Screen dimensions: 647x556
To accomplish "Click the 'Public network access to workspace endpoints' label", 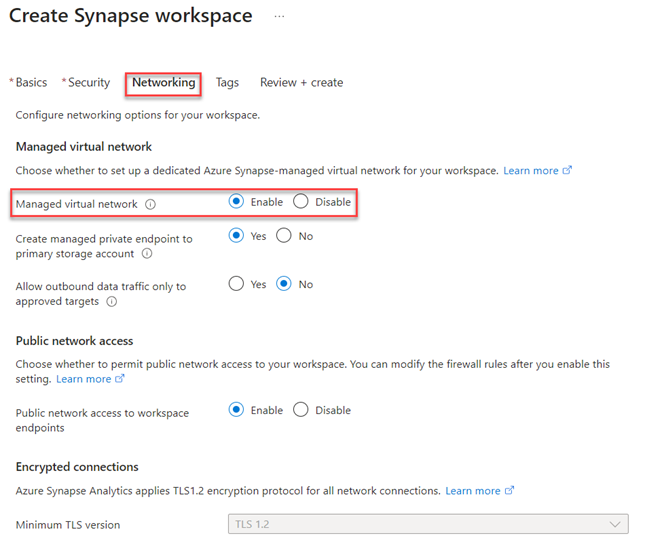I will [x=102, y=420].
